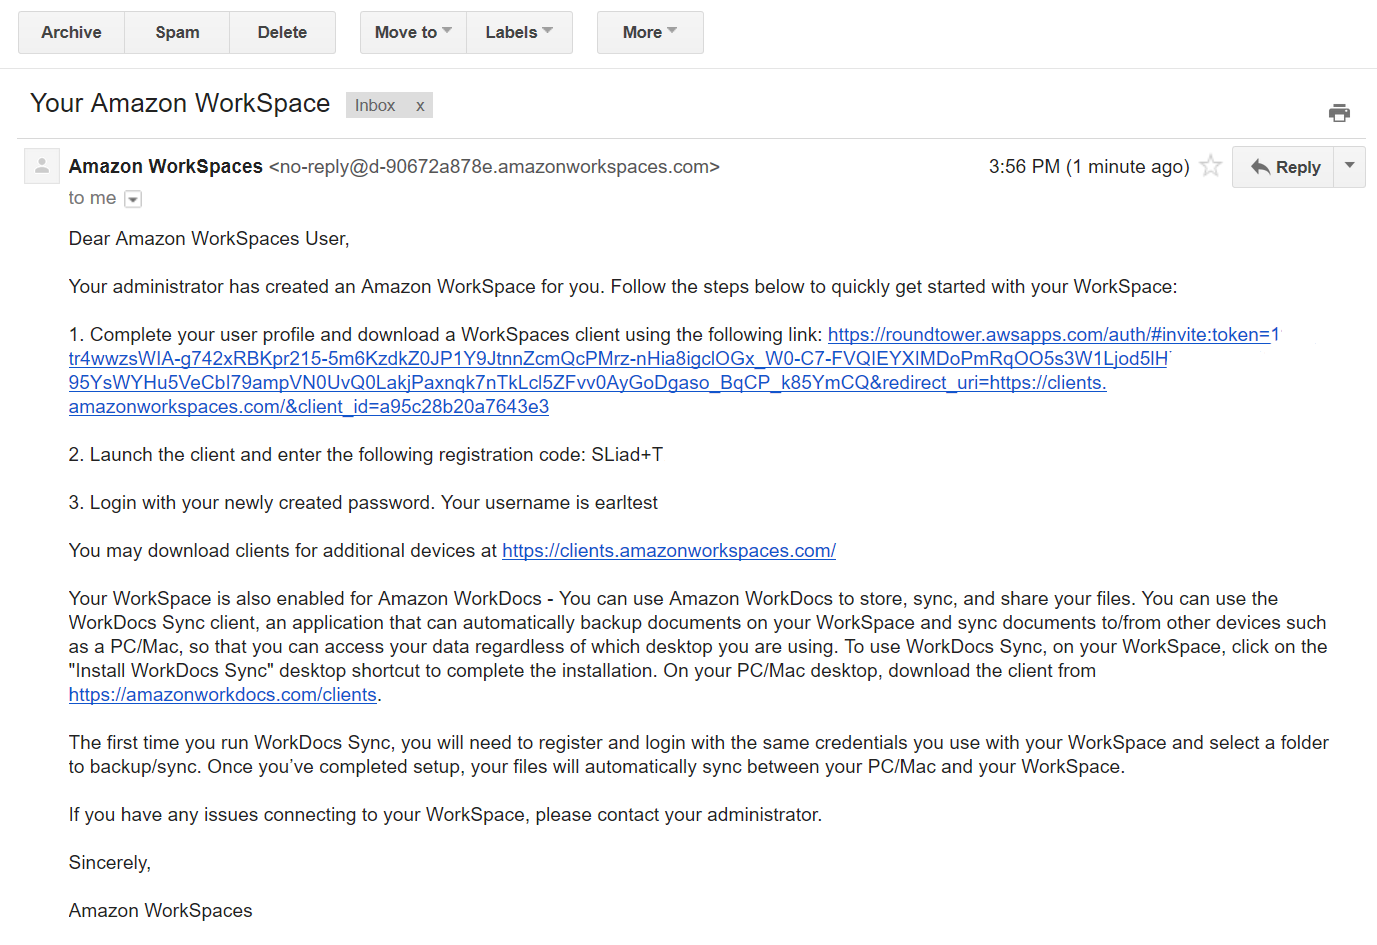Screen dimensions: 1377x945
Task: Delete this email
Action: [x=282, y=32]
